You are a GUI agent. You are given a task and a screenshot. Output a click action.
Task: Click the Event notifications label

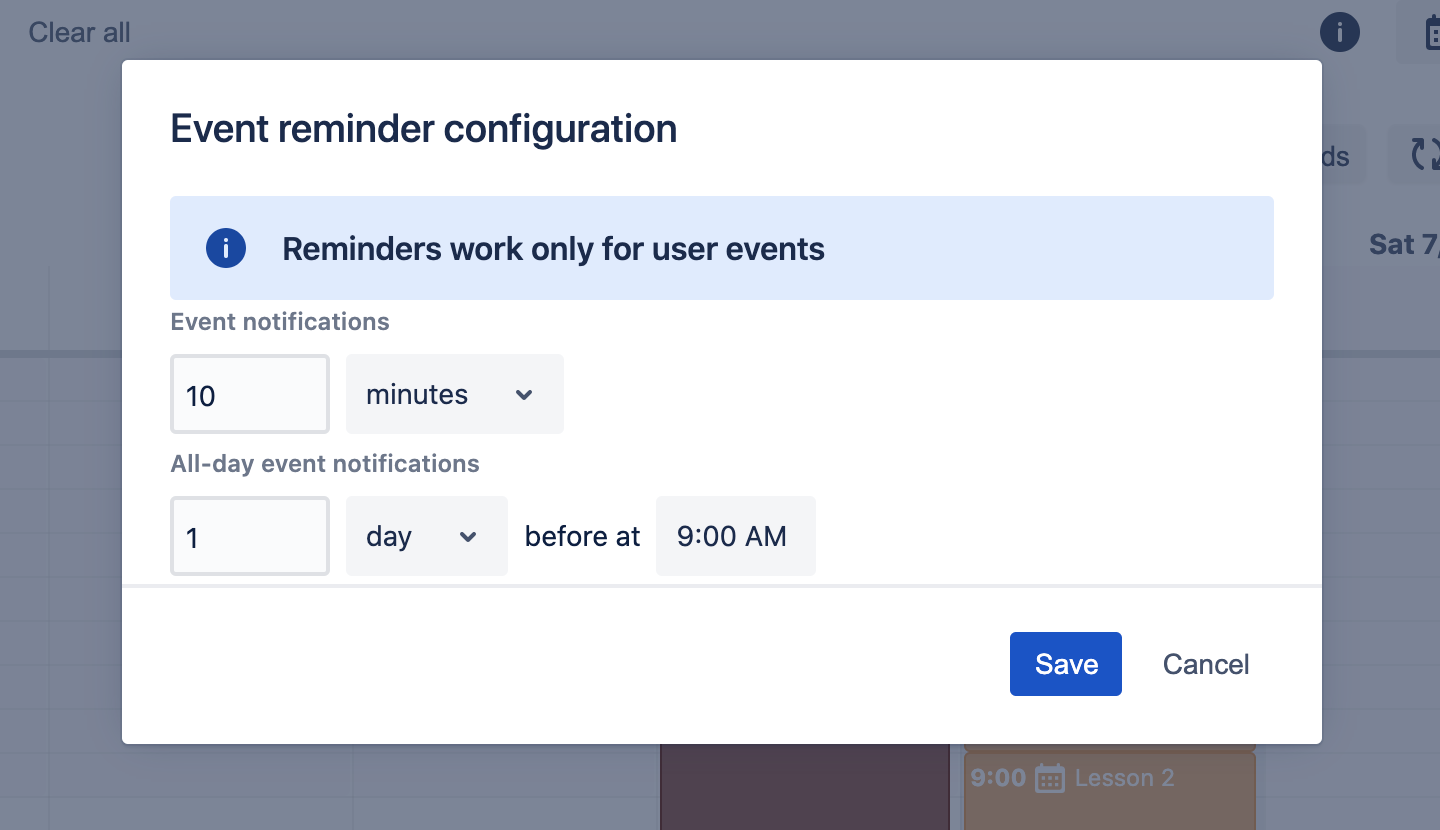pyautogui.click(x=280, y=322)
